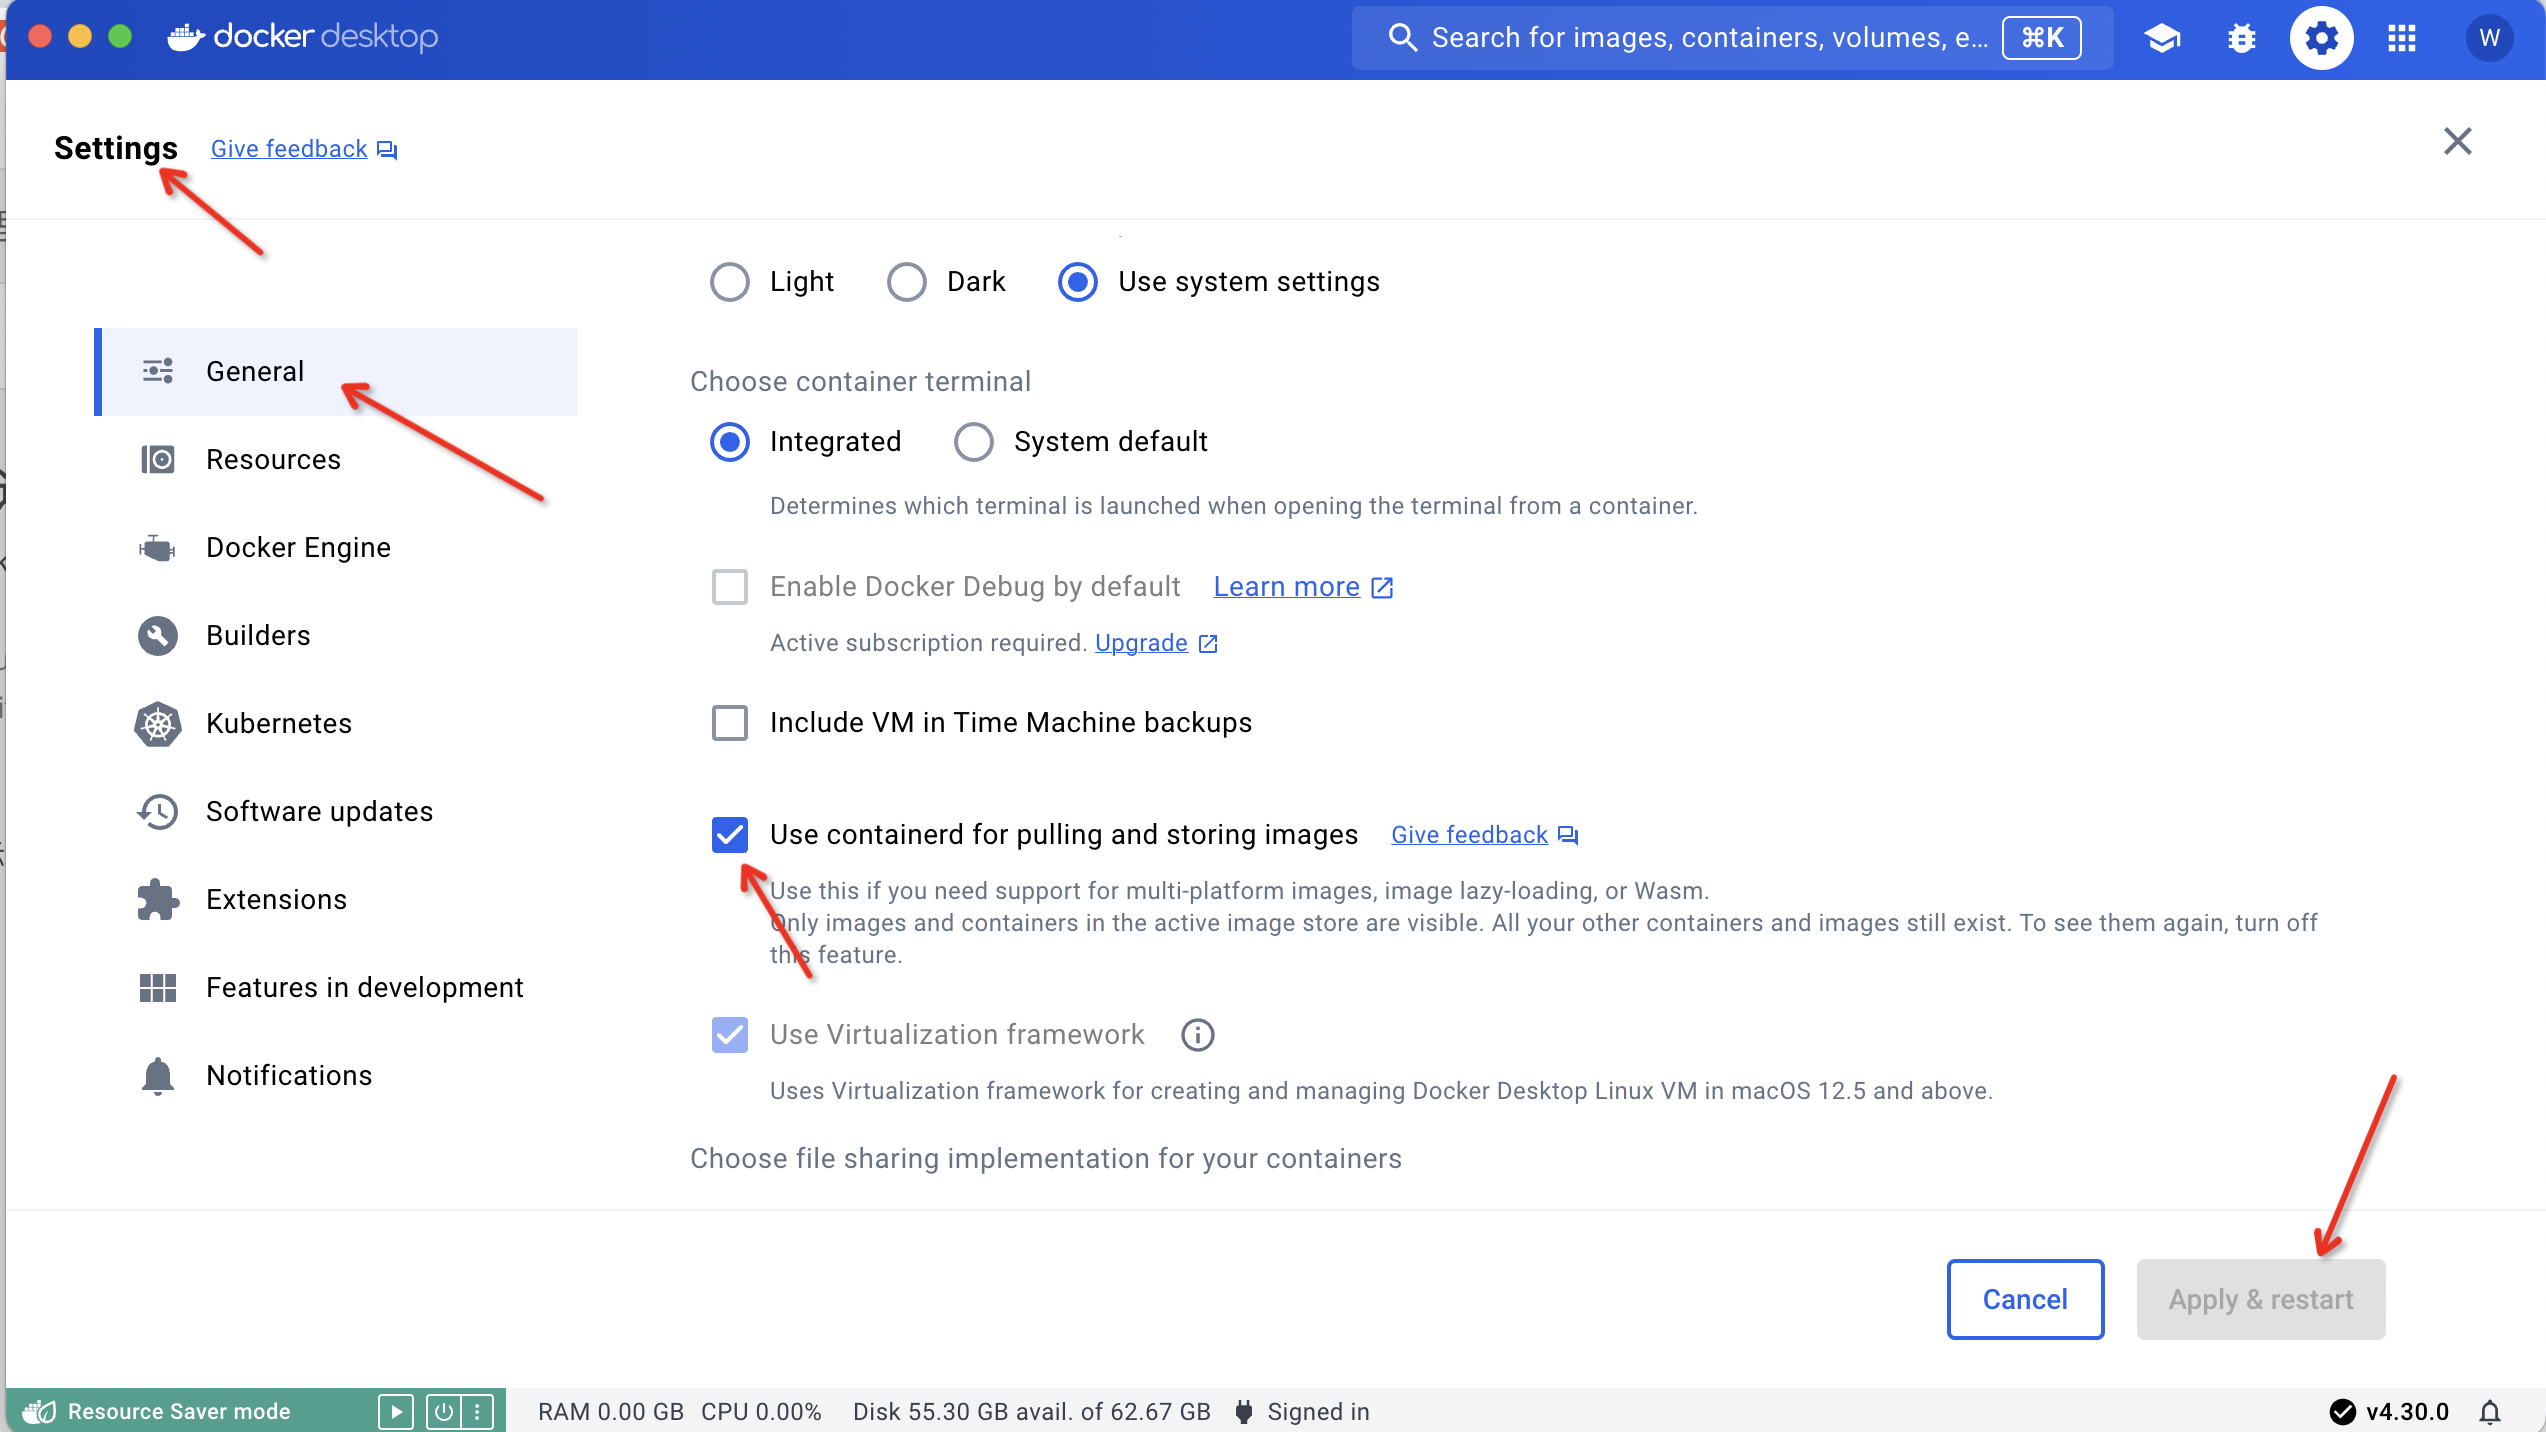This screenshot has height=1432, width=2546.
Task: Open Docker Engine settings
Action: pyautogui.click(x=297, y=546)
